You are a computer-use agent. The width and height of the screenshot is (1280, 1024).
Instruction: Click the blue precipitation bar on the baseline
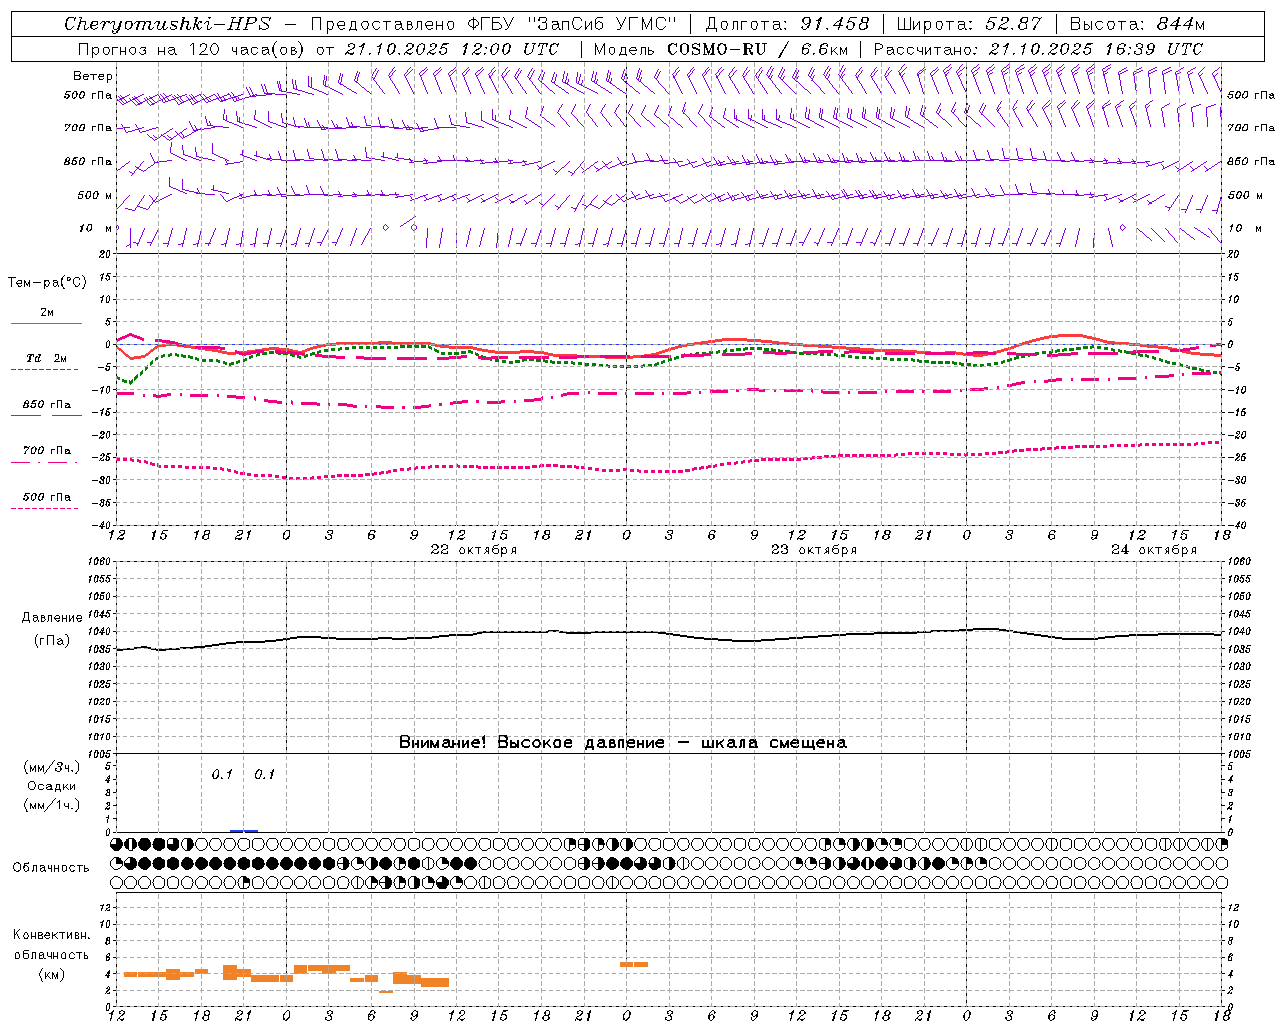[x=244, y=830]
